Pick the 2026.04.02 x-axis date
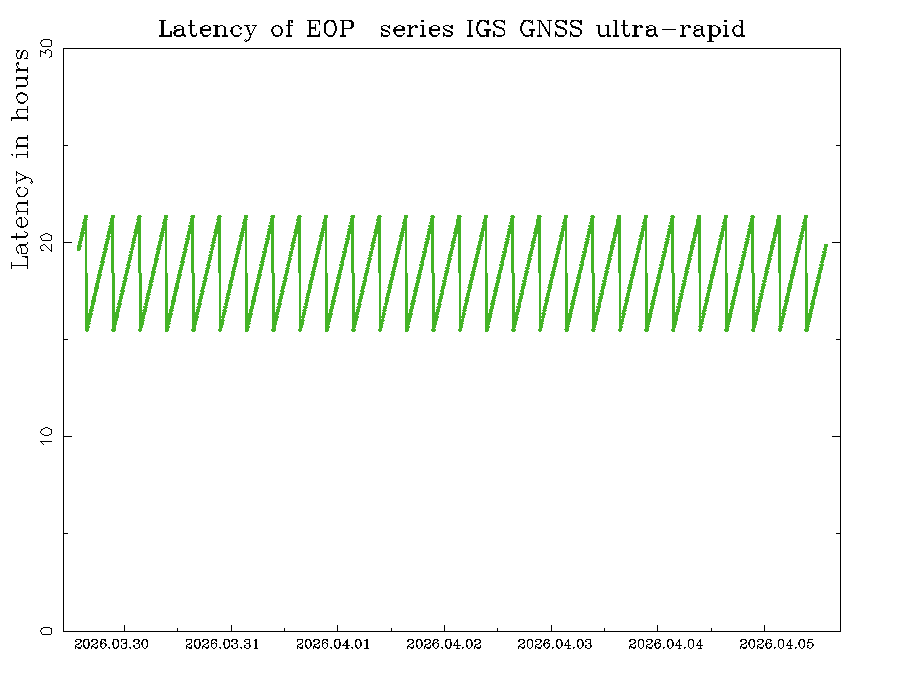 (x=444, y=645)
